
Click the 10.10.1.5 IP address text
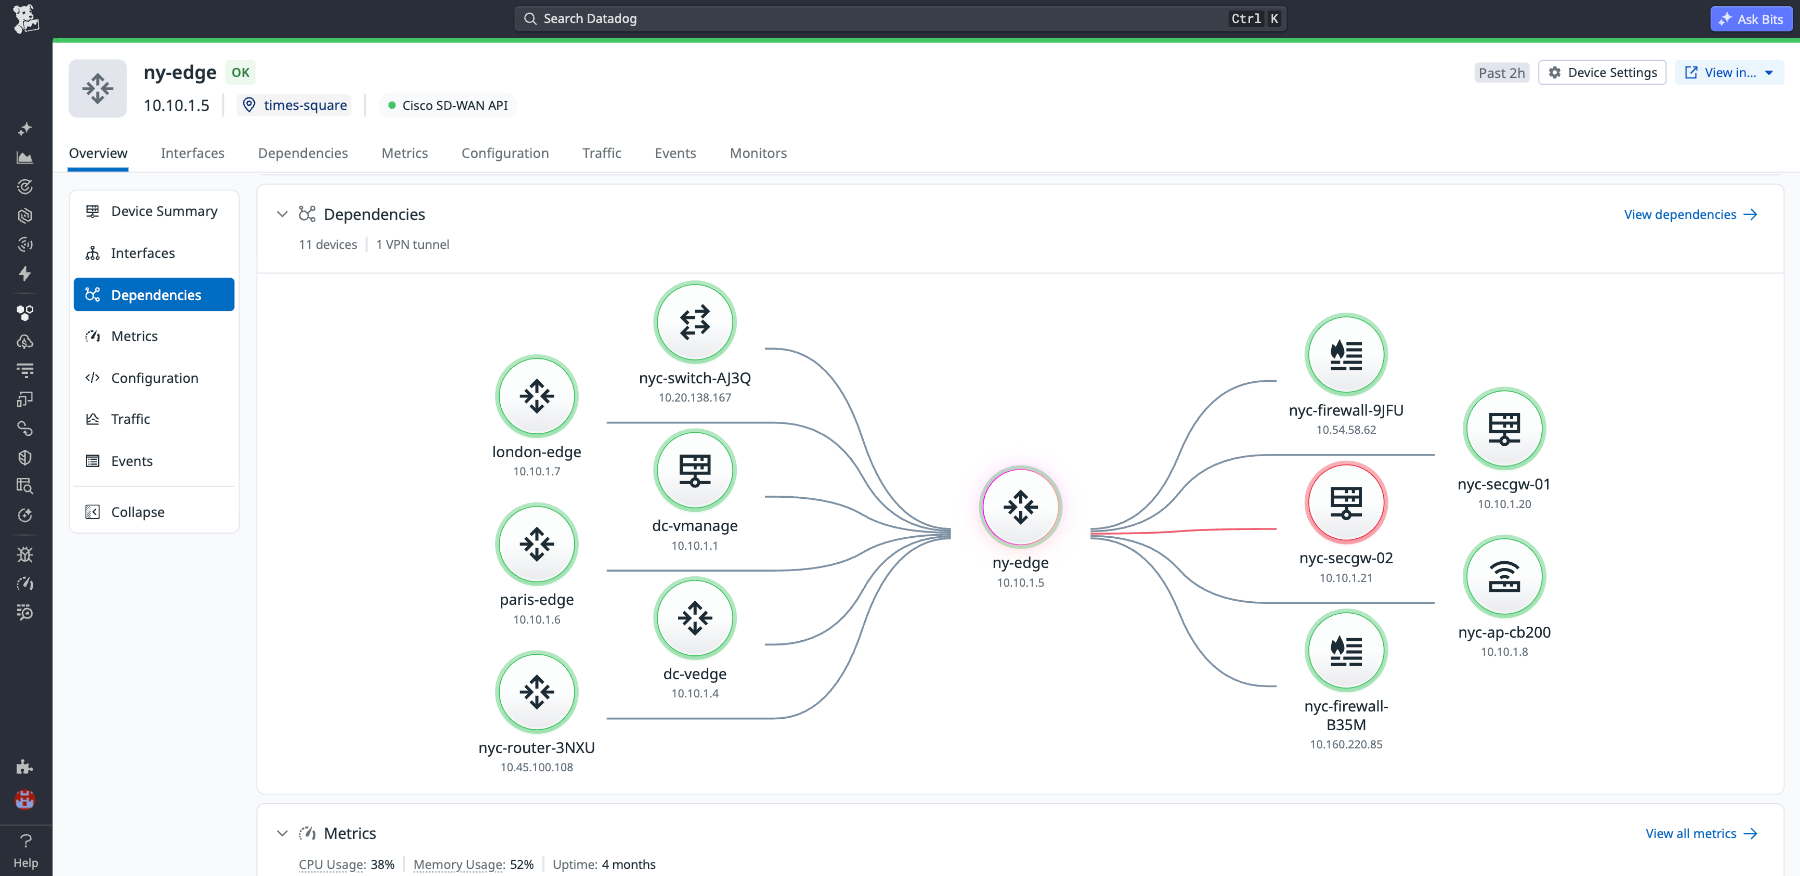tap(177, 105)
